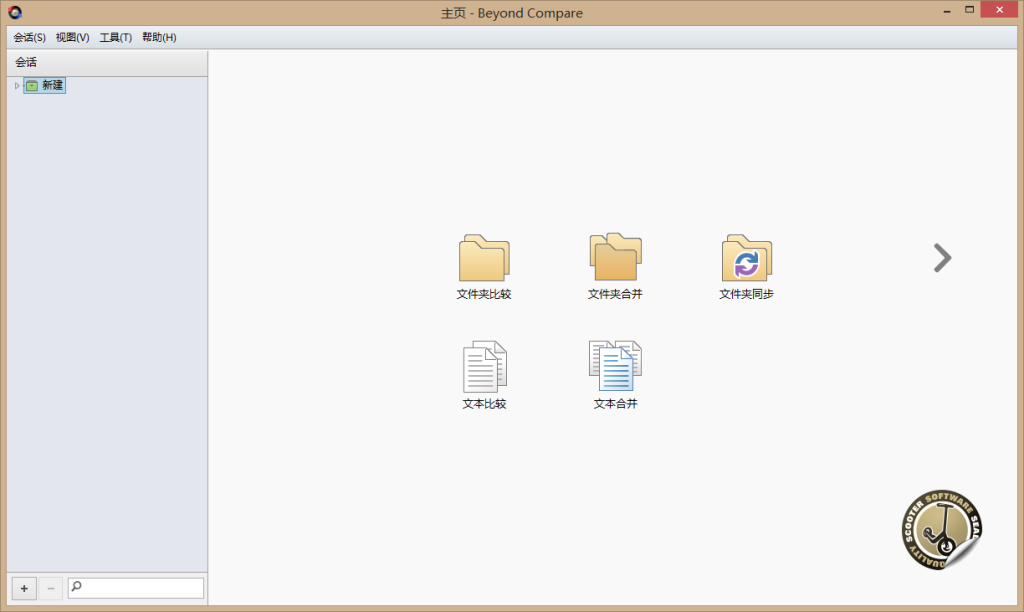
Task: Open the 文本比较 (Text Compare) session icon
Action: [483, 367]
